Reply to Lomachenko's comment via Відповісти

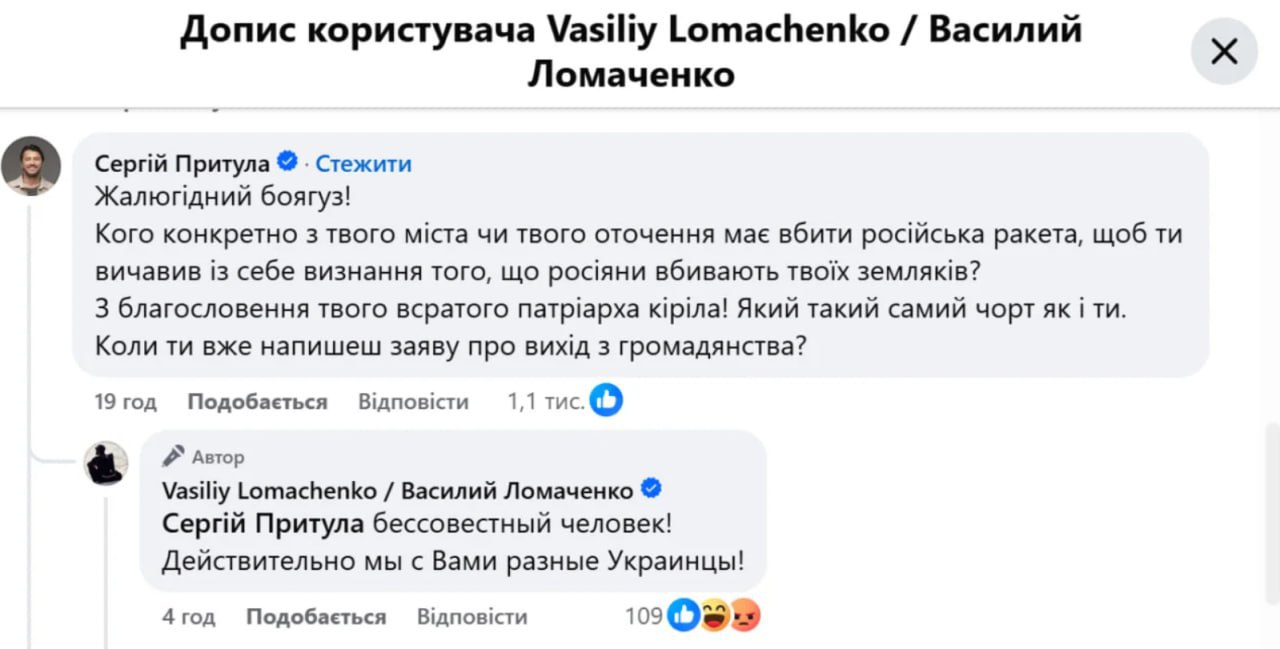[x=472, y=617]
